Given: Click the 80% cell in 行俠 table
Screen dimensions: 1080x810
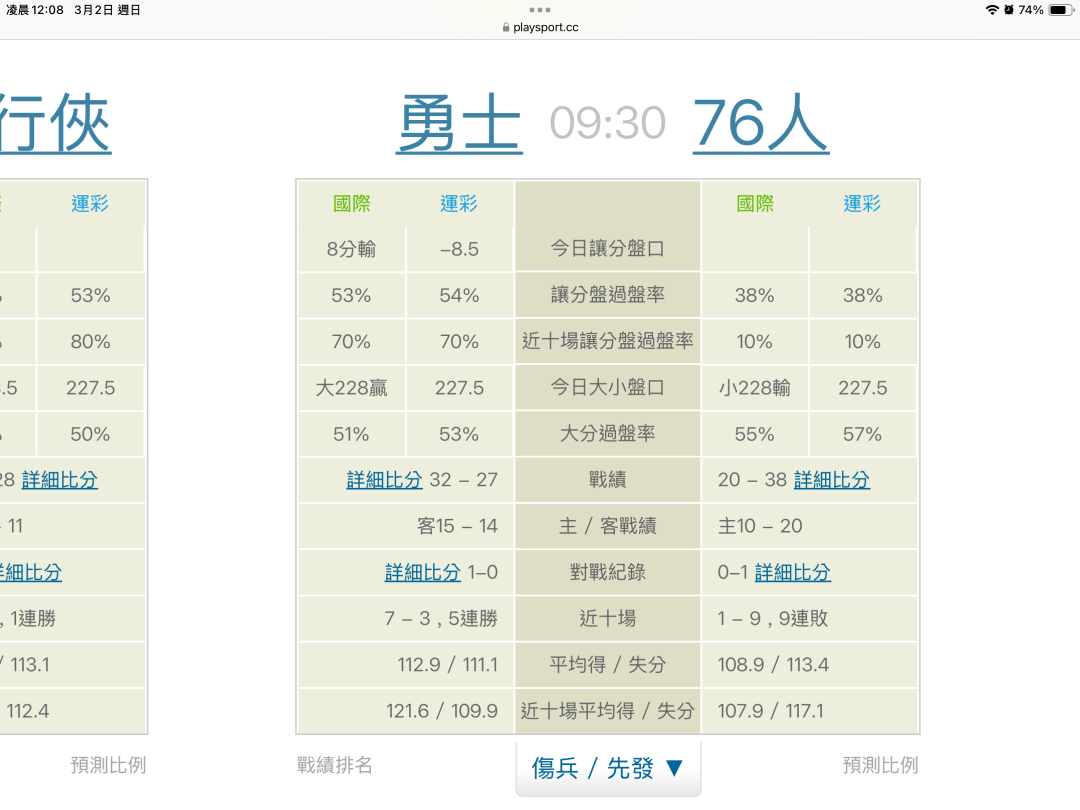Looking at the screenshot, I should [x=90, y=342].
